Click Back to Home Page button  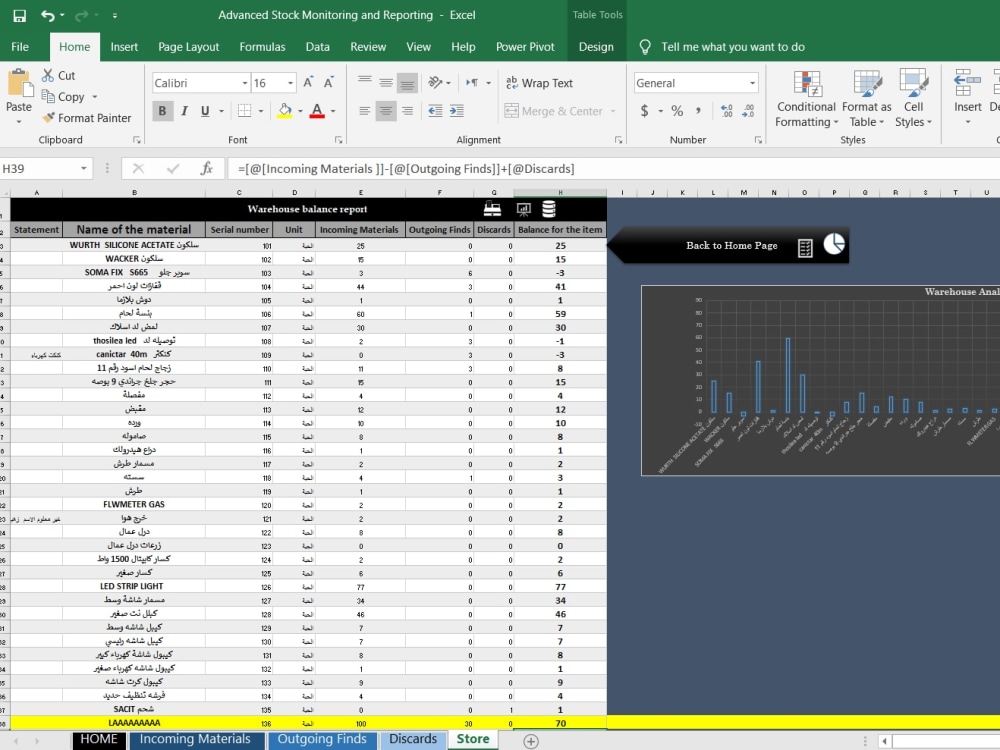pyautogui.click(x=732, y=245)
